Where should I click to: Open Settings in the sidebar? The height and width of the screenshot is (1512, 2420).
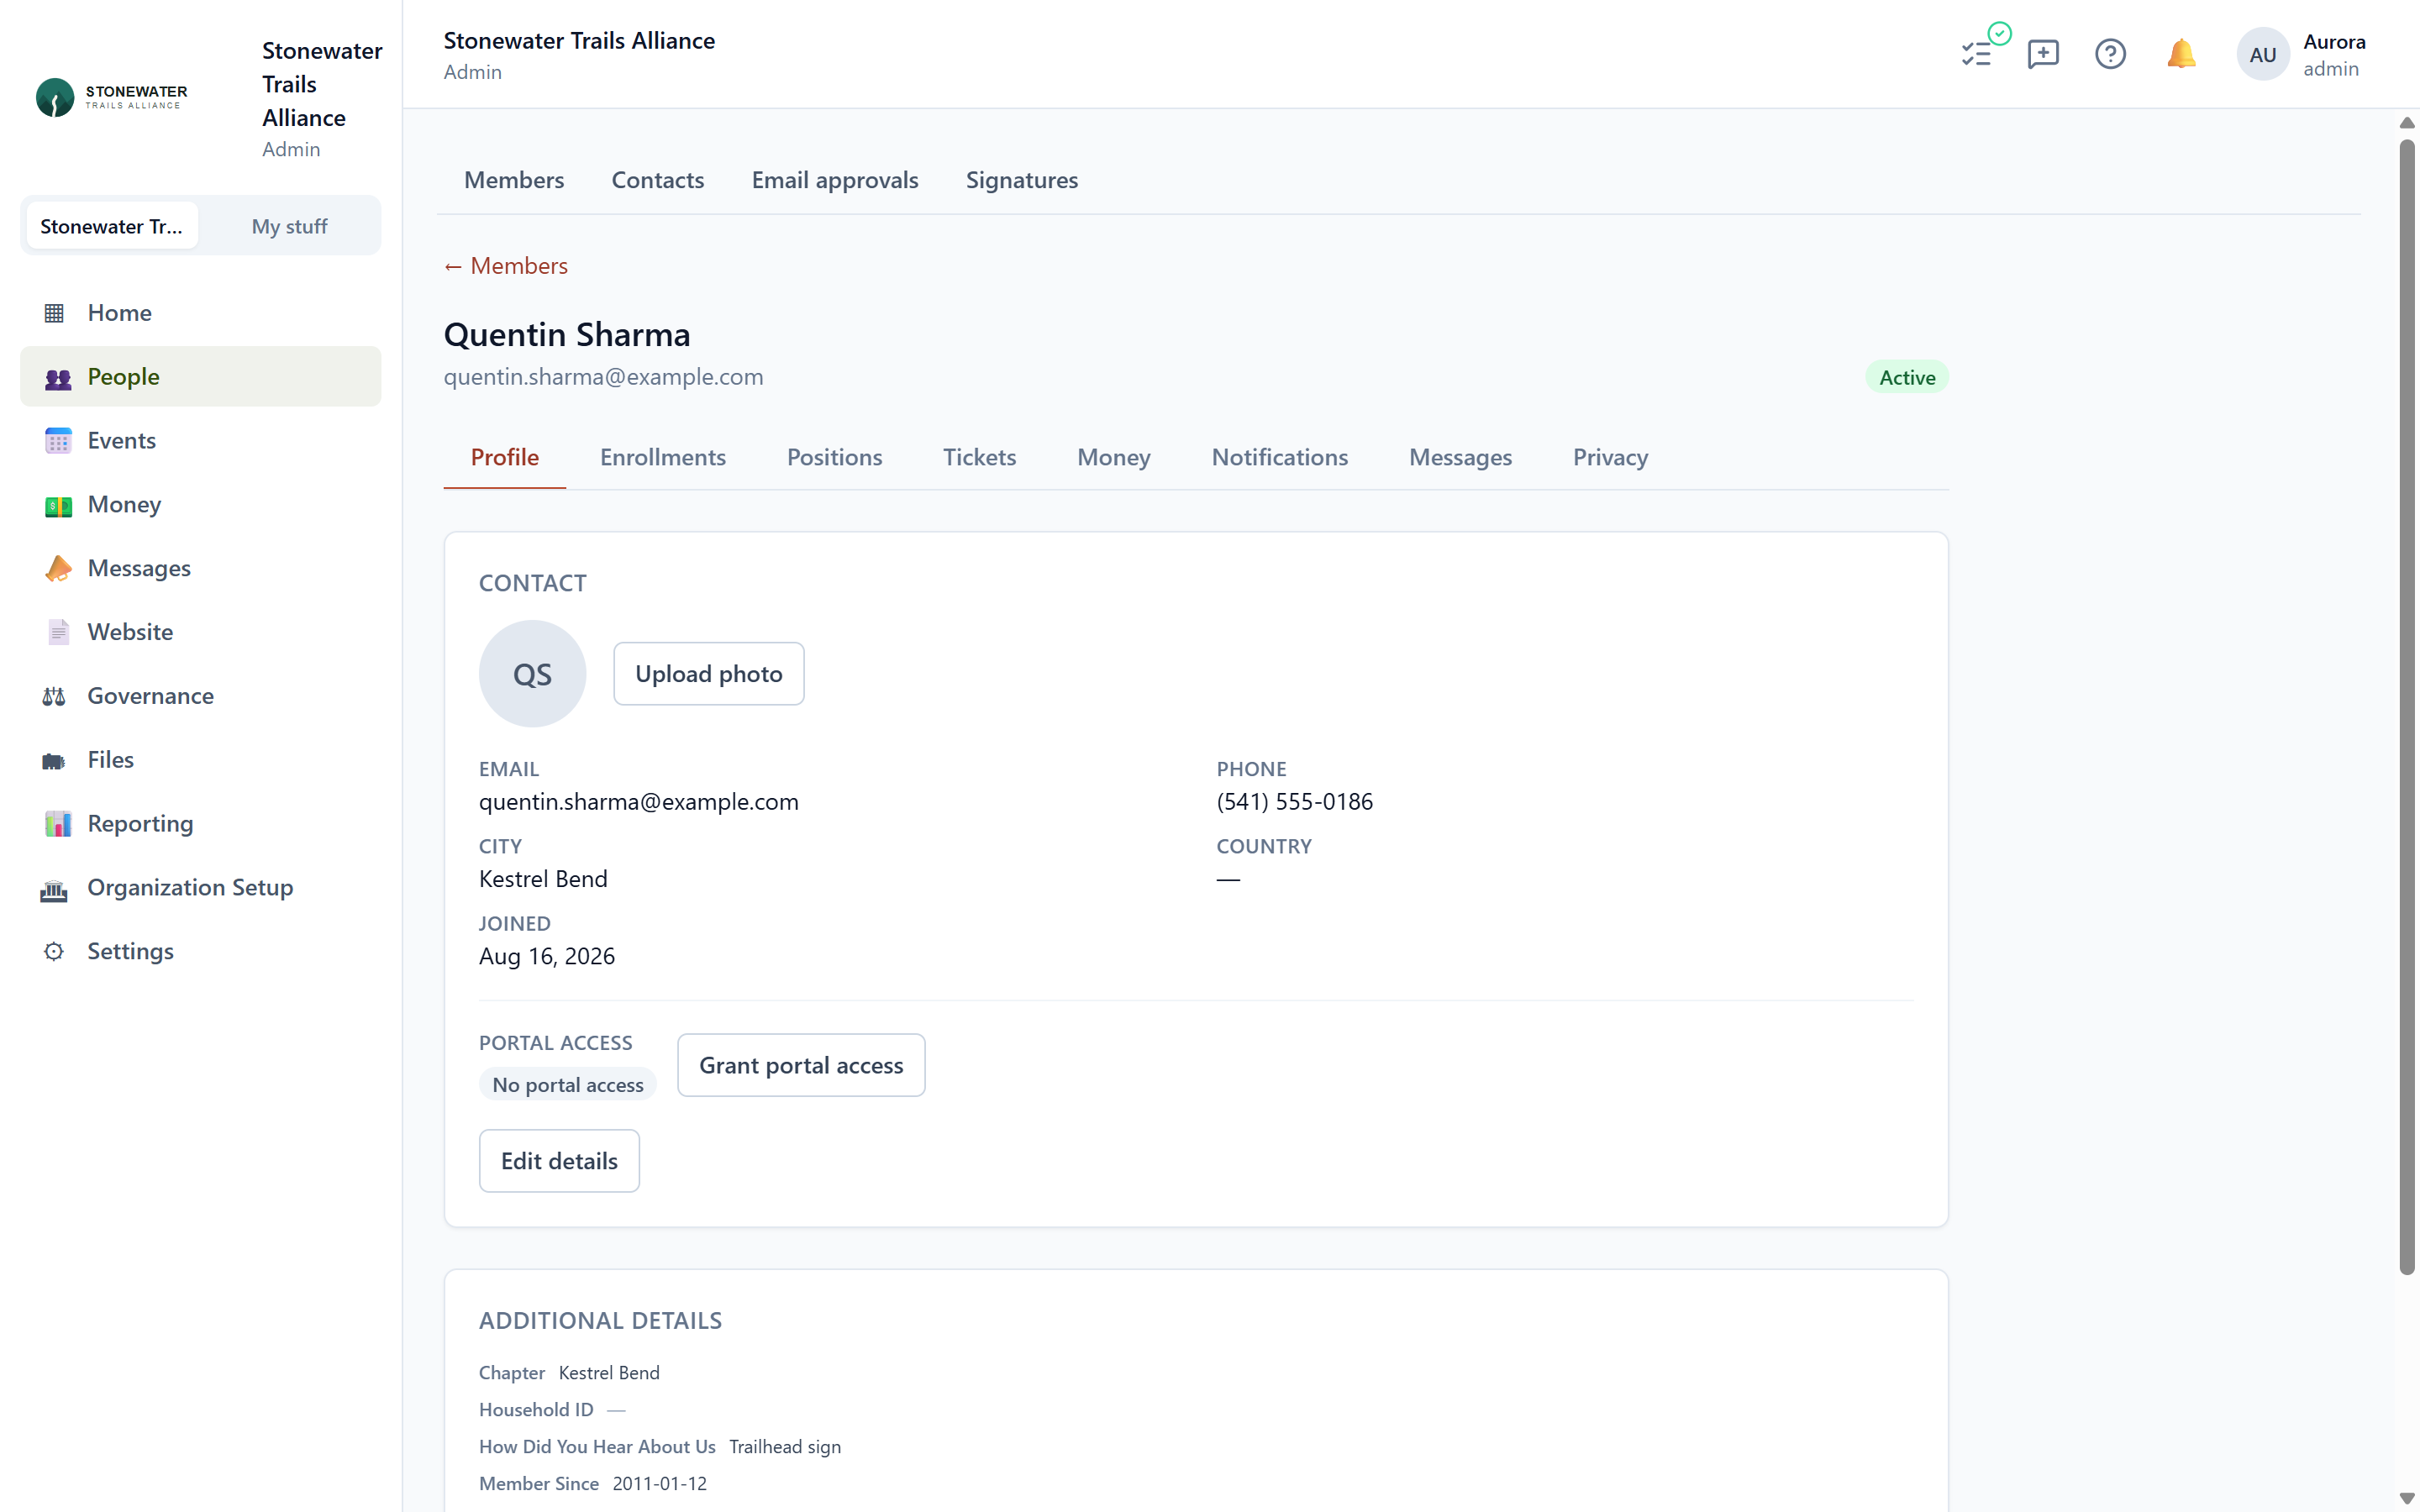click(201, 951)
